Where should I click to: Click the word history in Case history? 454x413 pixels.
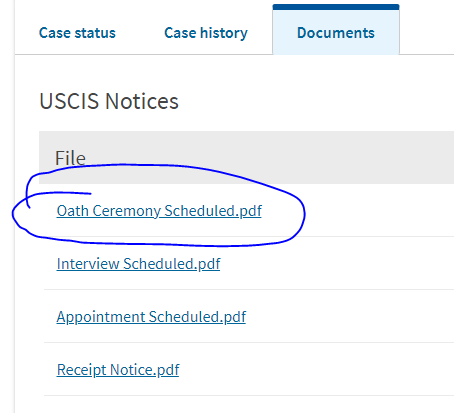click(224, 33)
